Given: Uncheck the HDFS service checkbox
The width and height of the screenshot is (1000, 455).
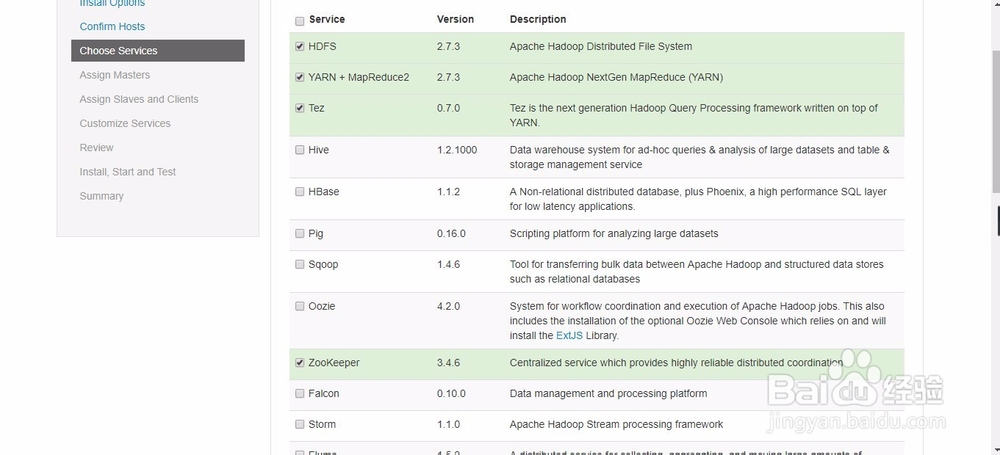Looking at the screenshot, I should [300, 47].
